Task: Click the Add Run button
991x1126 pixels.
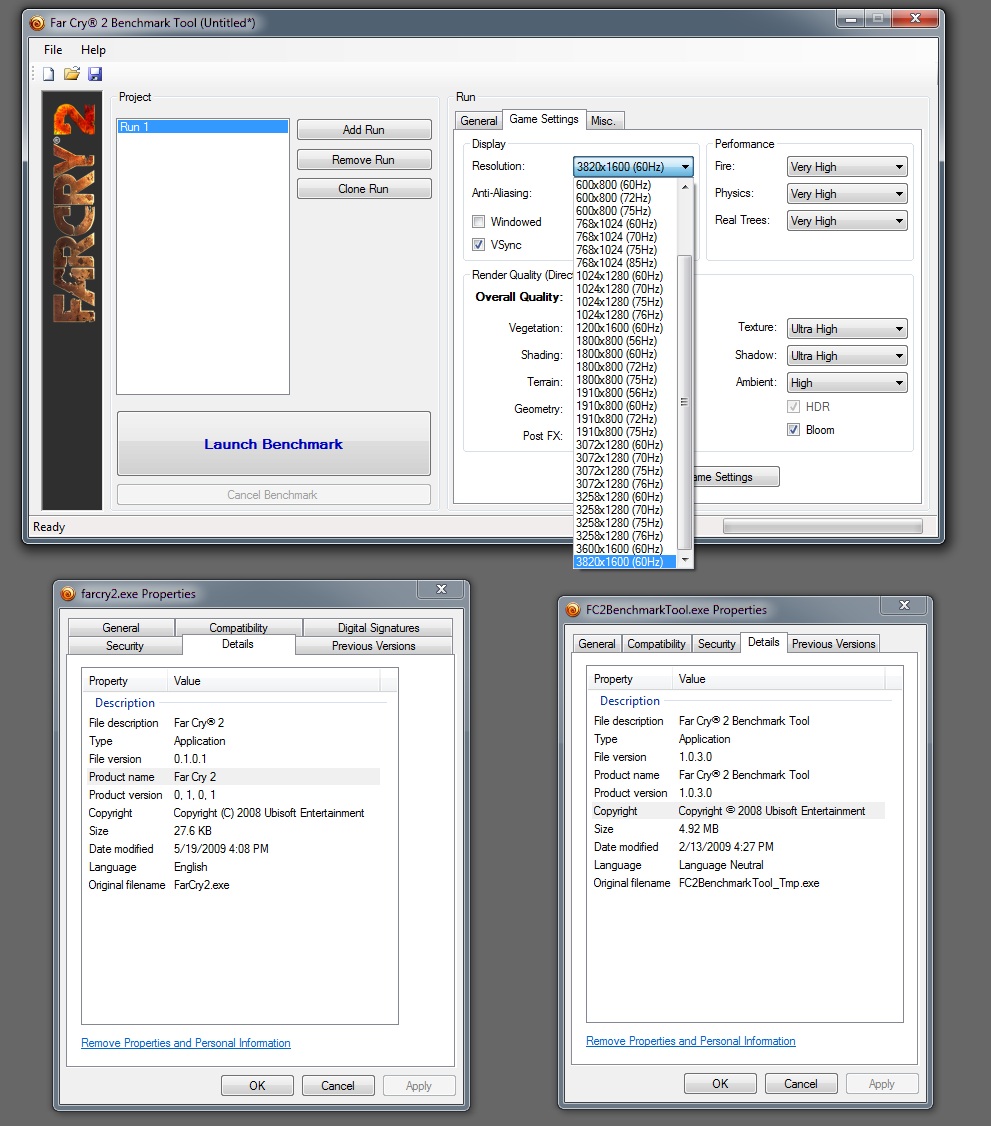Action: (x=364, y=130)
